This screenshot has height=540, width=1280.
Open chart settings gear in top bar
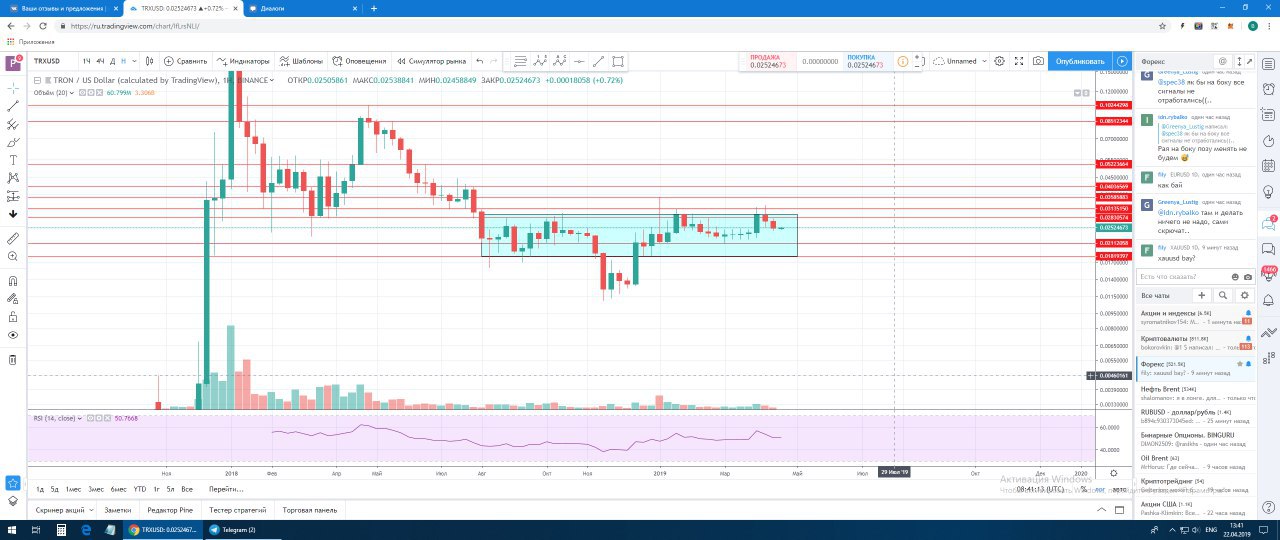(999, 61)
